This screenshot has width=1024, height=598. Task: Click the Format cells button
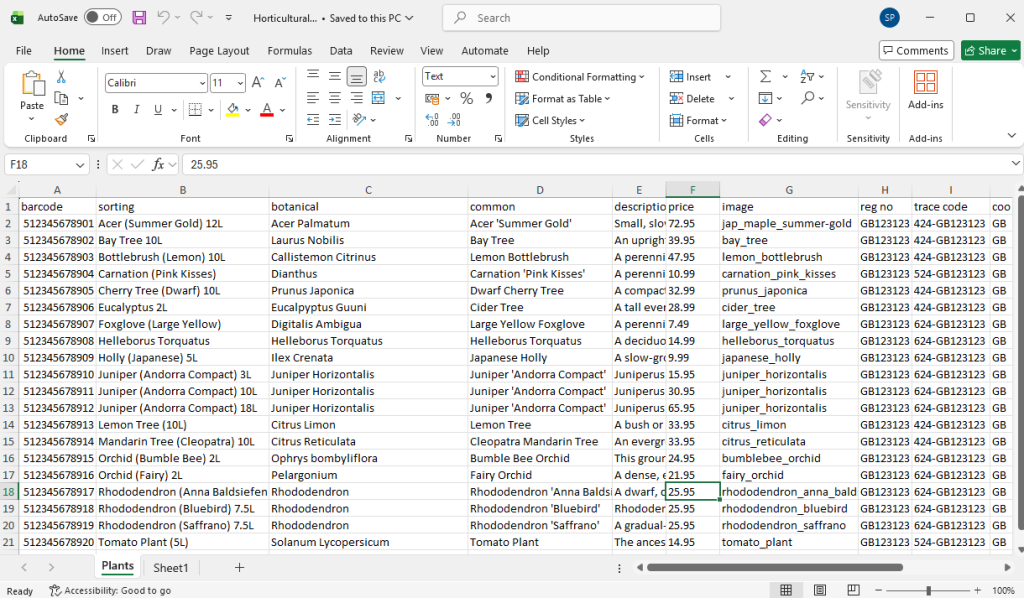point(698,120)
